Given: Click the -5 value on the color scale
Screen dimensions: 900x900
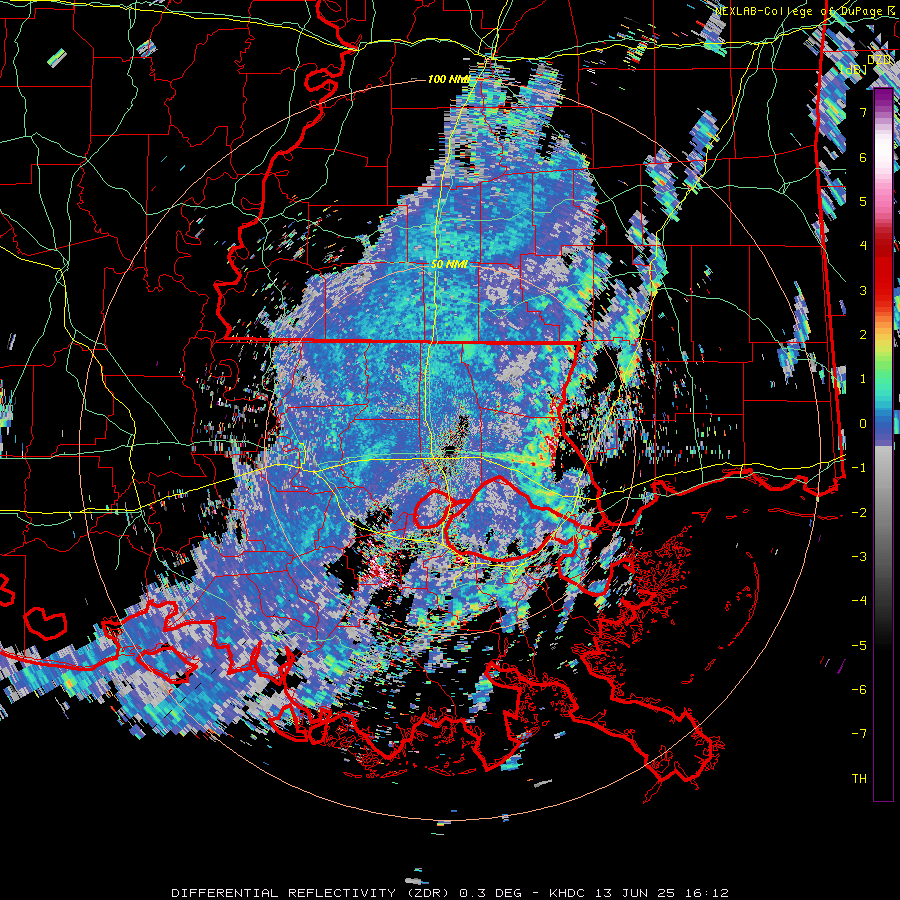Looking at the screenshot, I should [859, 645].
